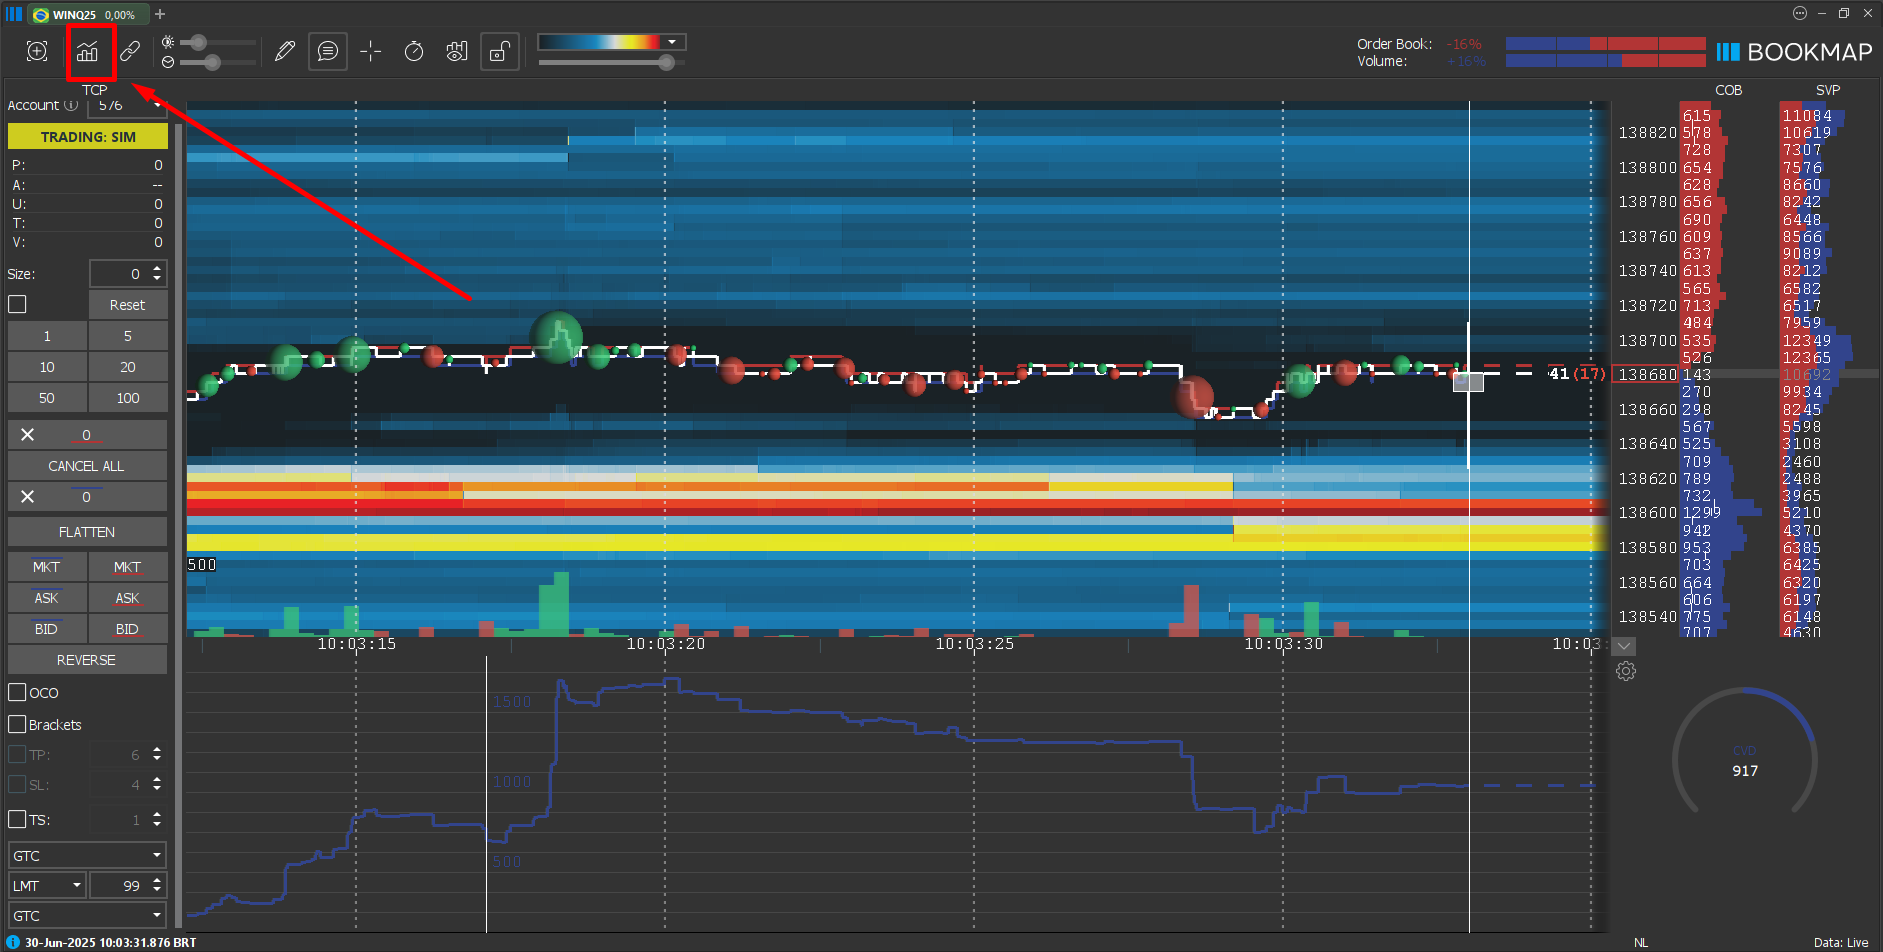Click the REVERSE button
This screenshot has height=952, width=1883.
tap(87, 660)
